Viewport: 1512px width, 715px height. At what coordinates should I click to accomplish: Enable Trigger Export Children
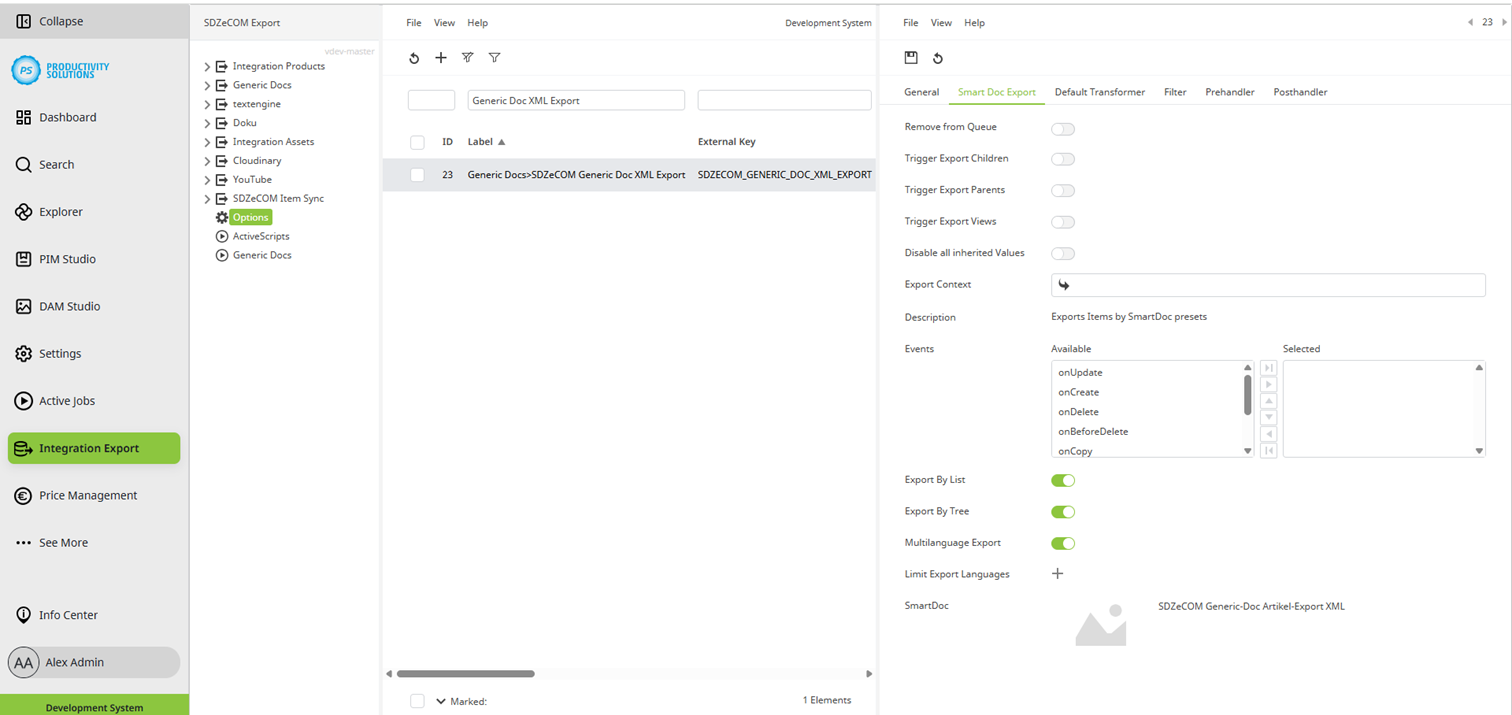1063,159
